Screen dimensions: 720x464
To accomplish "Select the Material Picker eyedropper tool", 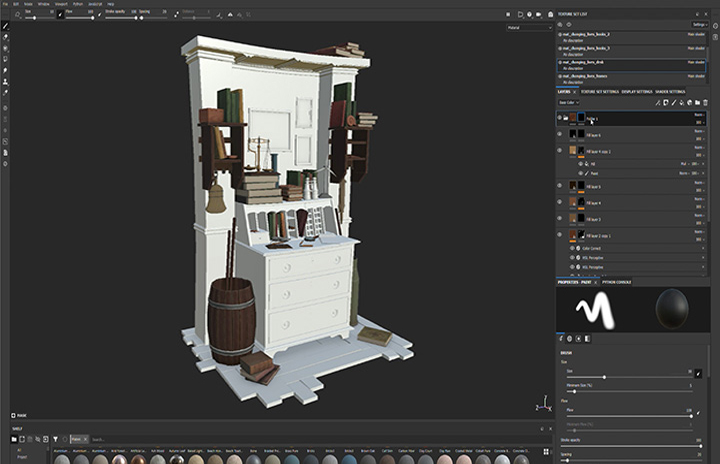I will click(6, 93).
